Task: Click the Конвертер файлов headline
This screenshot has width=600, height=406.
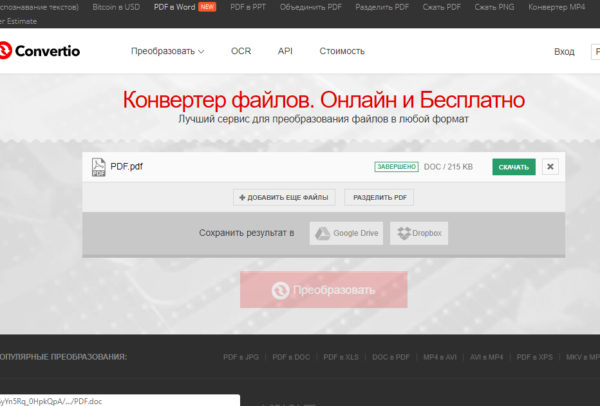Action: [x=323, y=100]
